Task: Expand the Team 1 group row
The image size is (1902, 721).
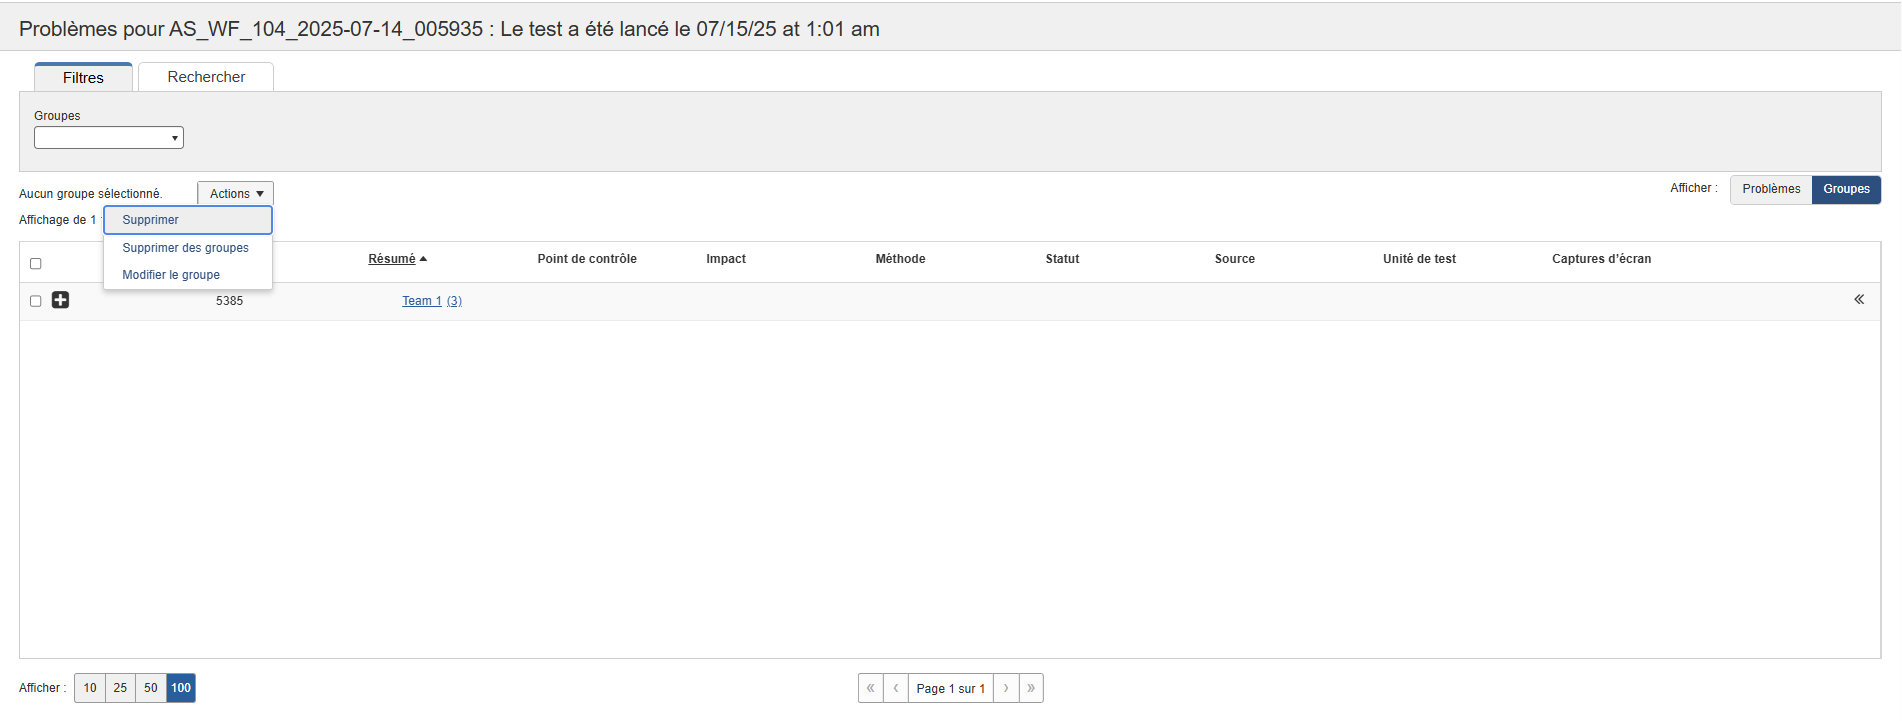Action: click(x=60, y=300)
